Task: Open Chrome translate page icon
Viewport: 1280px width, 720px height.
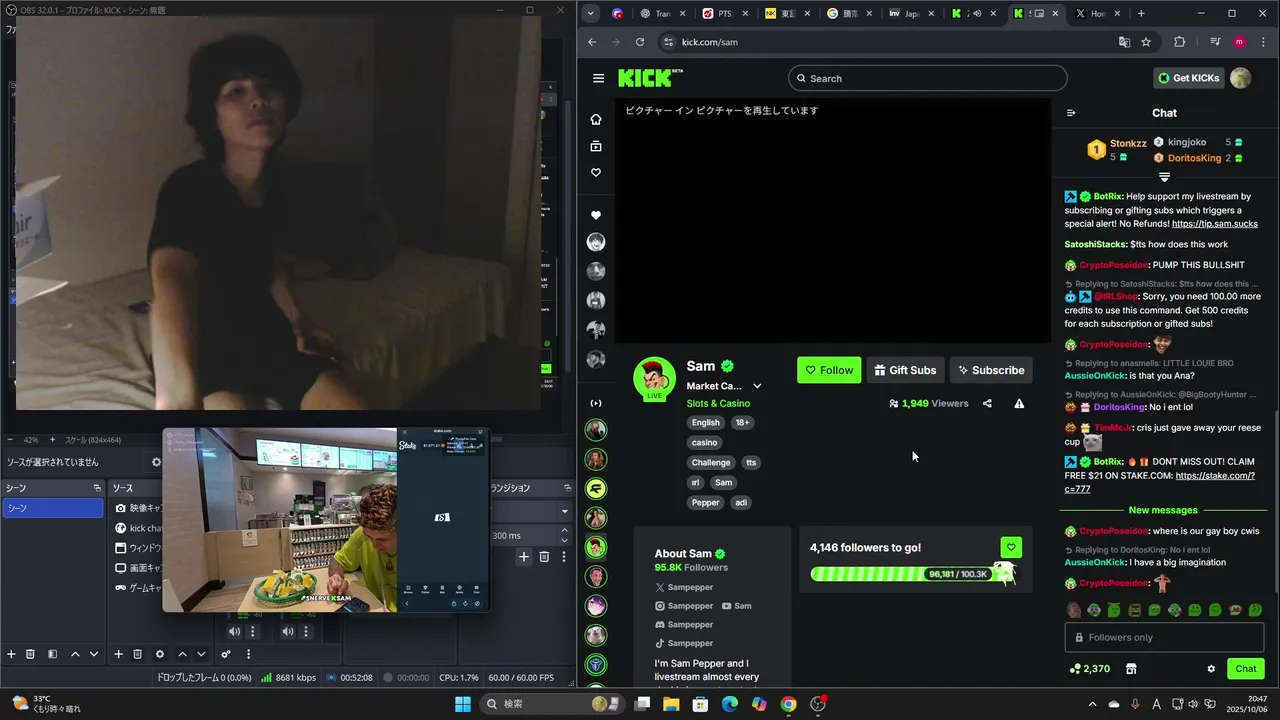Action: (x=1124, y=42)
